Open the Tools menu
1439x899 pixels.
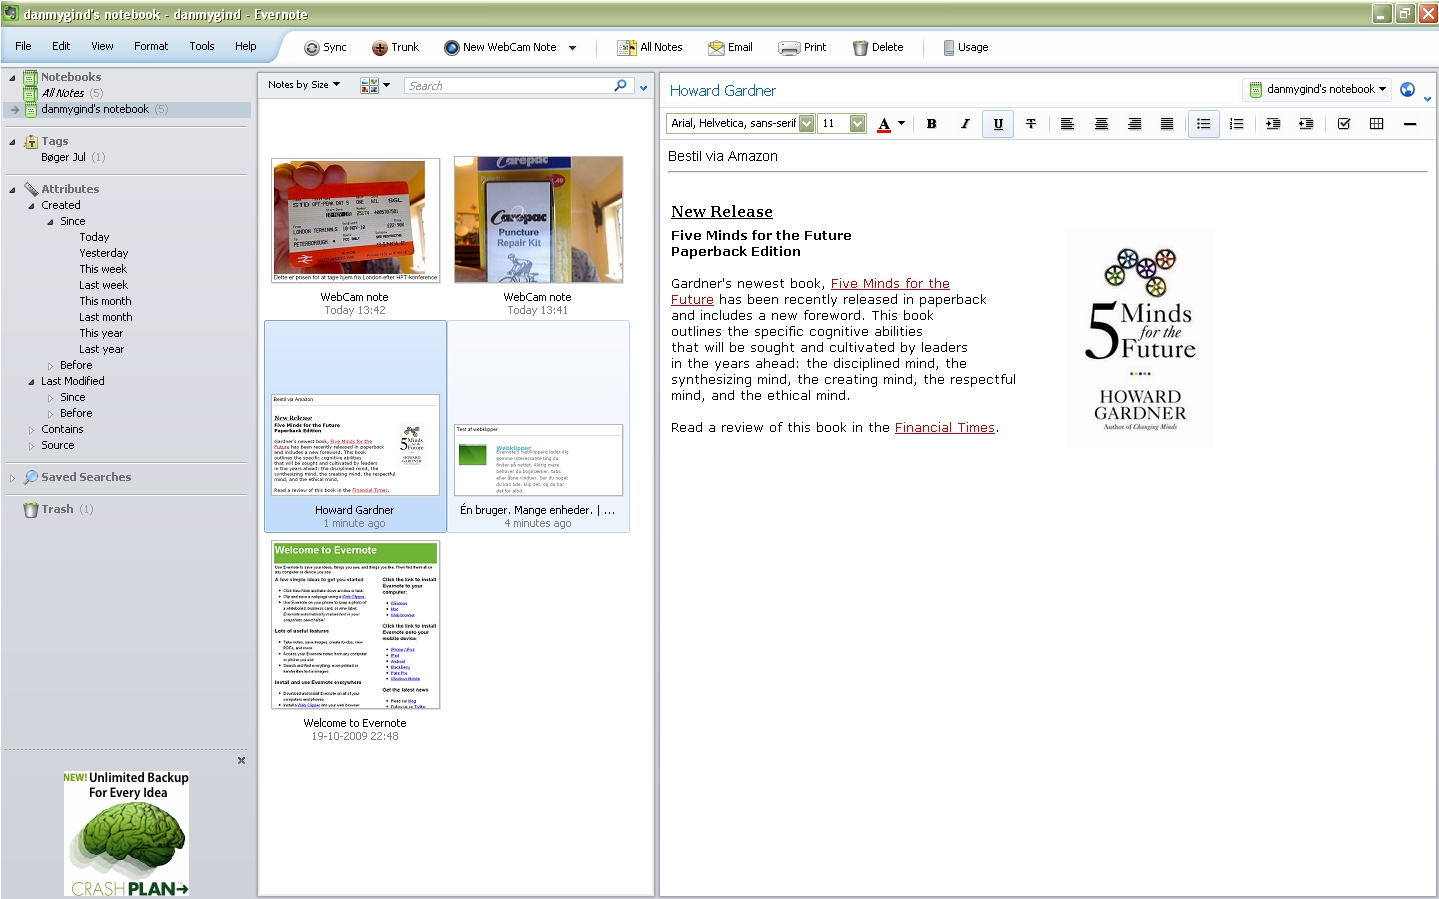coord(202,46)
